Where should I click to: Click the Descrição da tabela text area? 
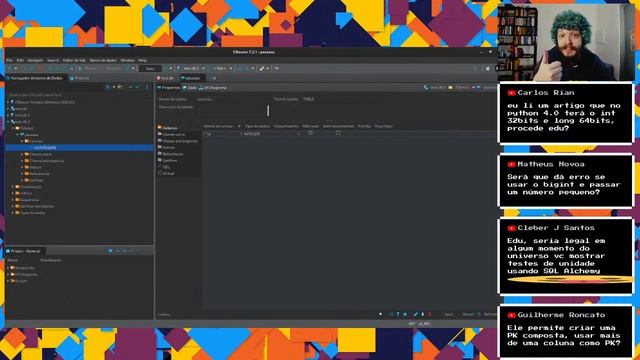233,111
